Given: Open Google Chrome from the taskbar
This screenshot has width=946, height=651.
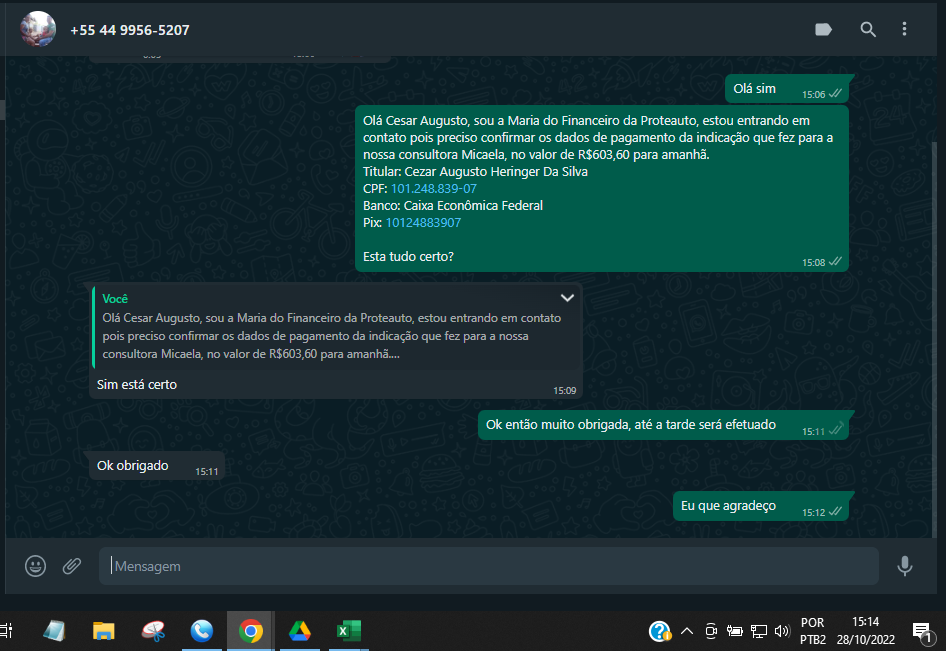Looking at the screenshot, I should pos(251,631).
